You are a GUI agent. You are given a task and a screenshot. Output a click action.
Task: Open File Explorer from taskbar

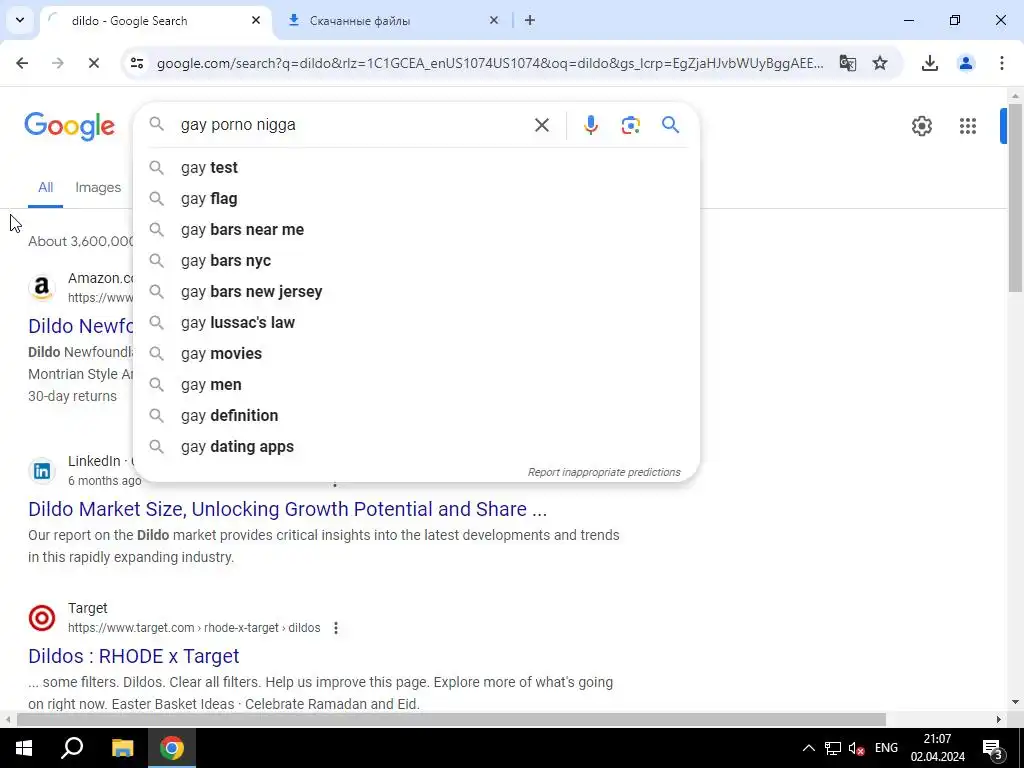(x=122, y=748)
